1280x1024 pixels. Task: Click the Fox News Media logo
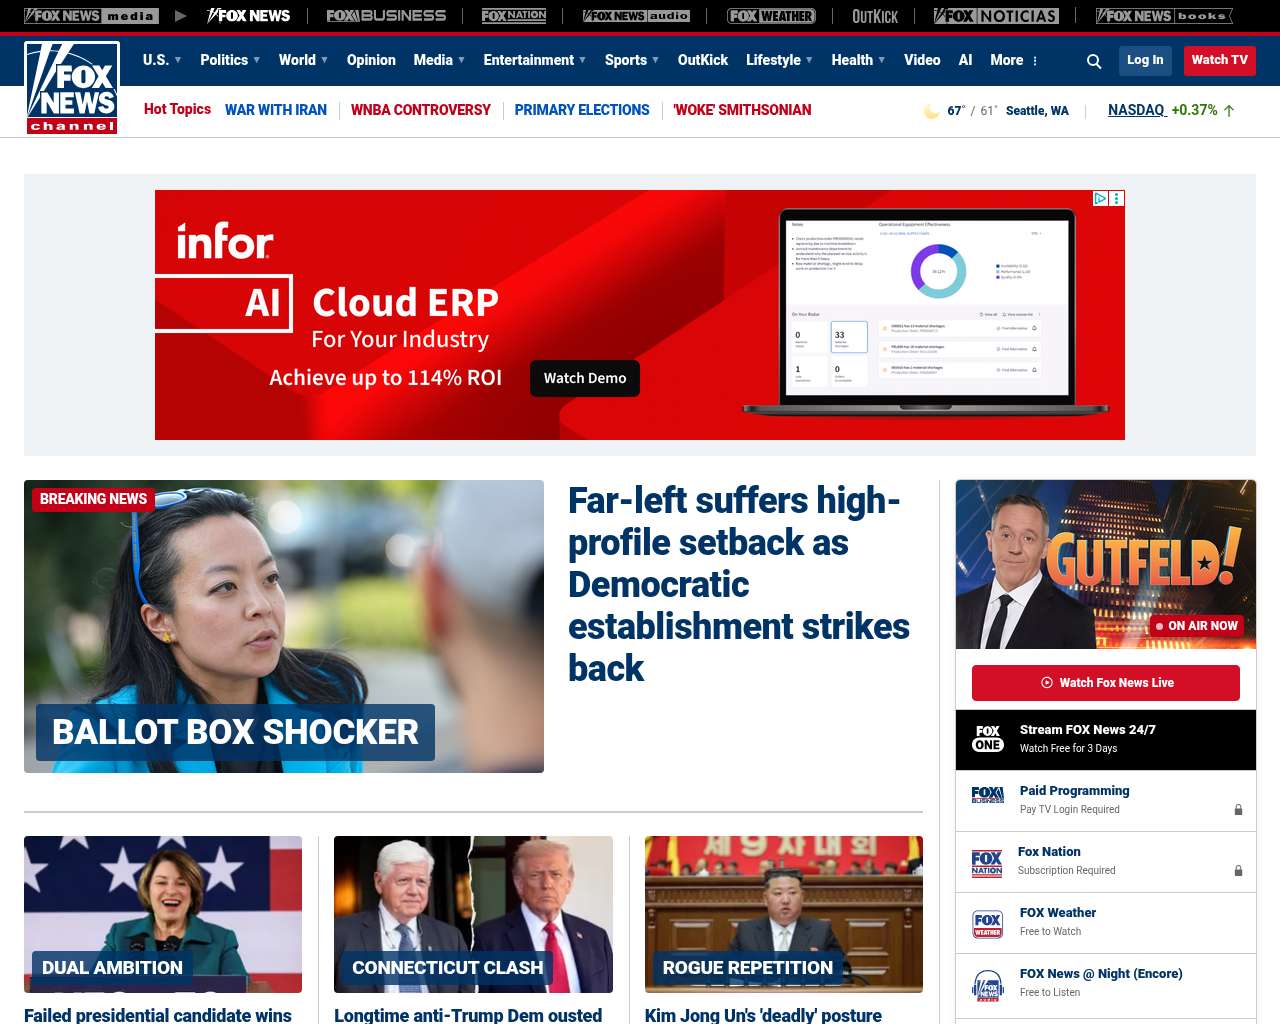click(91, 16)
